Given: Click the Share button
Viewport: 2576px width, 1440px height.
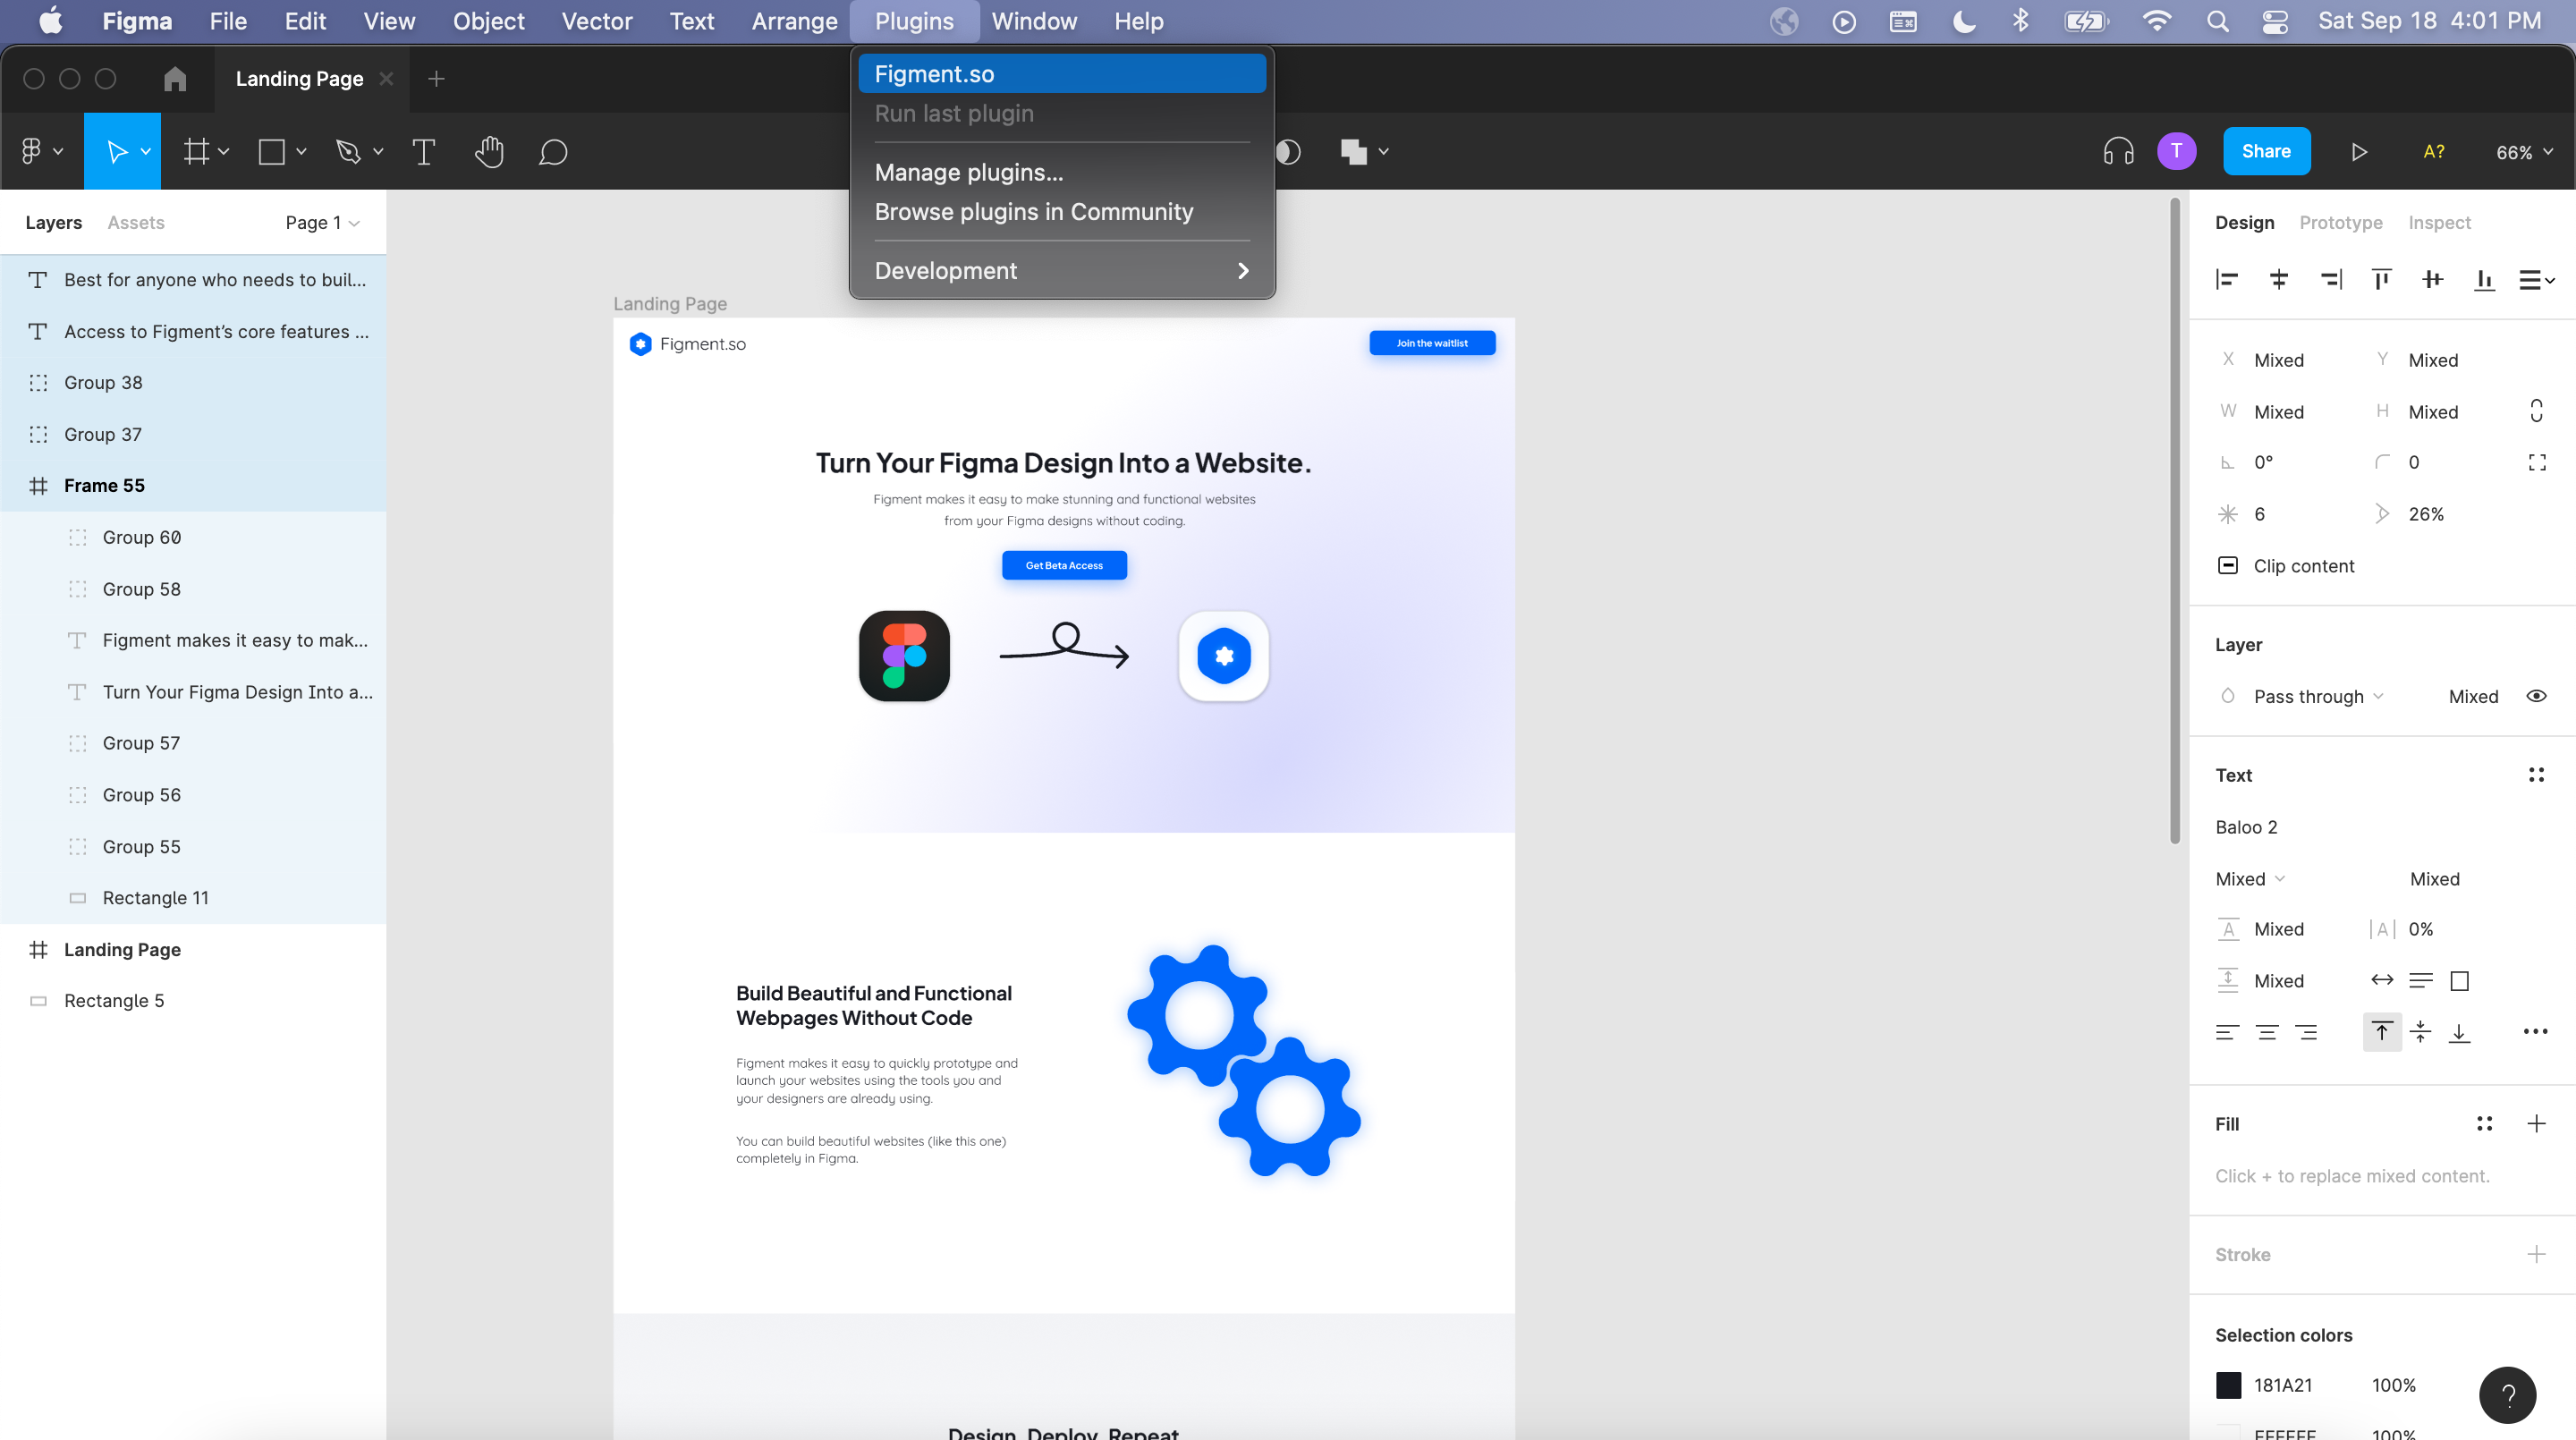Looking at the screenshot, I should [2266, 151].
